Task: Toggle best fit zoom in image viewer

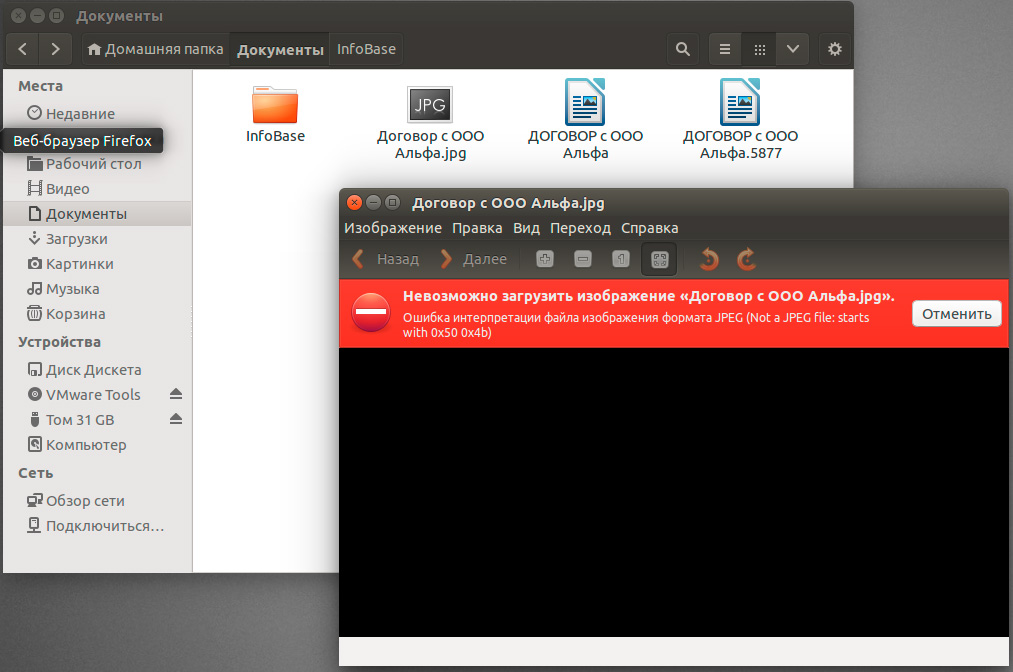Action: pyautogui.click(x=659, y=259)
